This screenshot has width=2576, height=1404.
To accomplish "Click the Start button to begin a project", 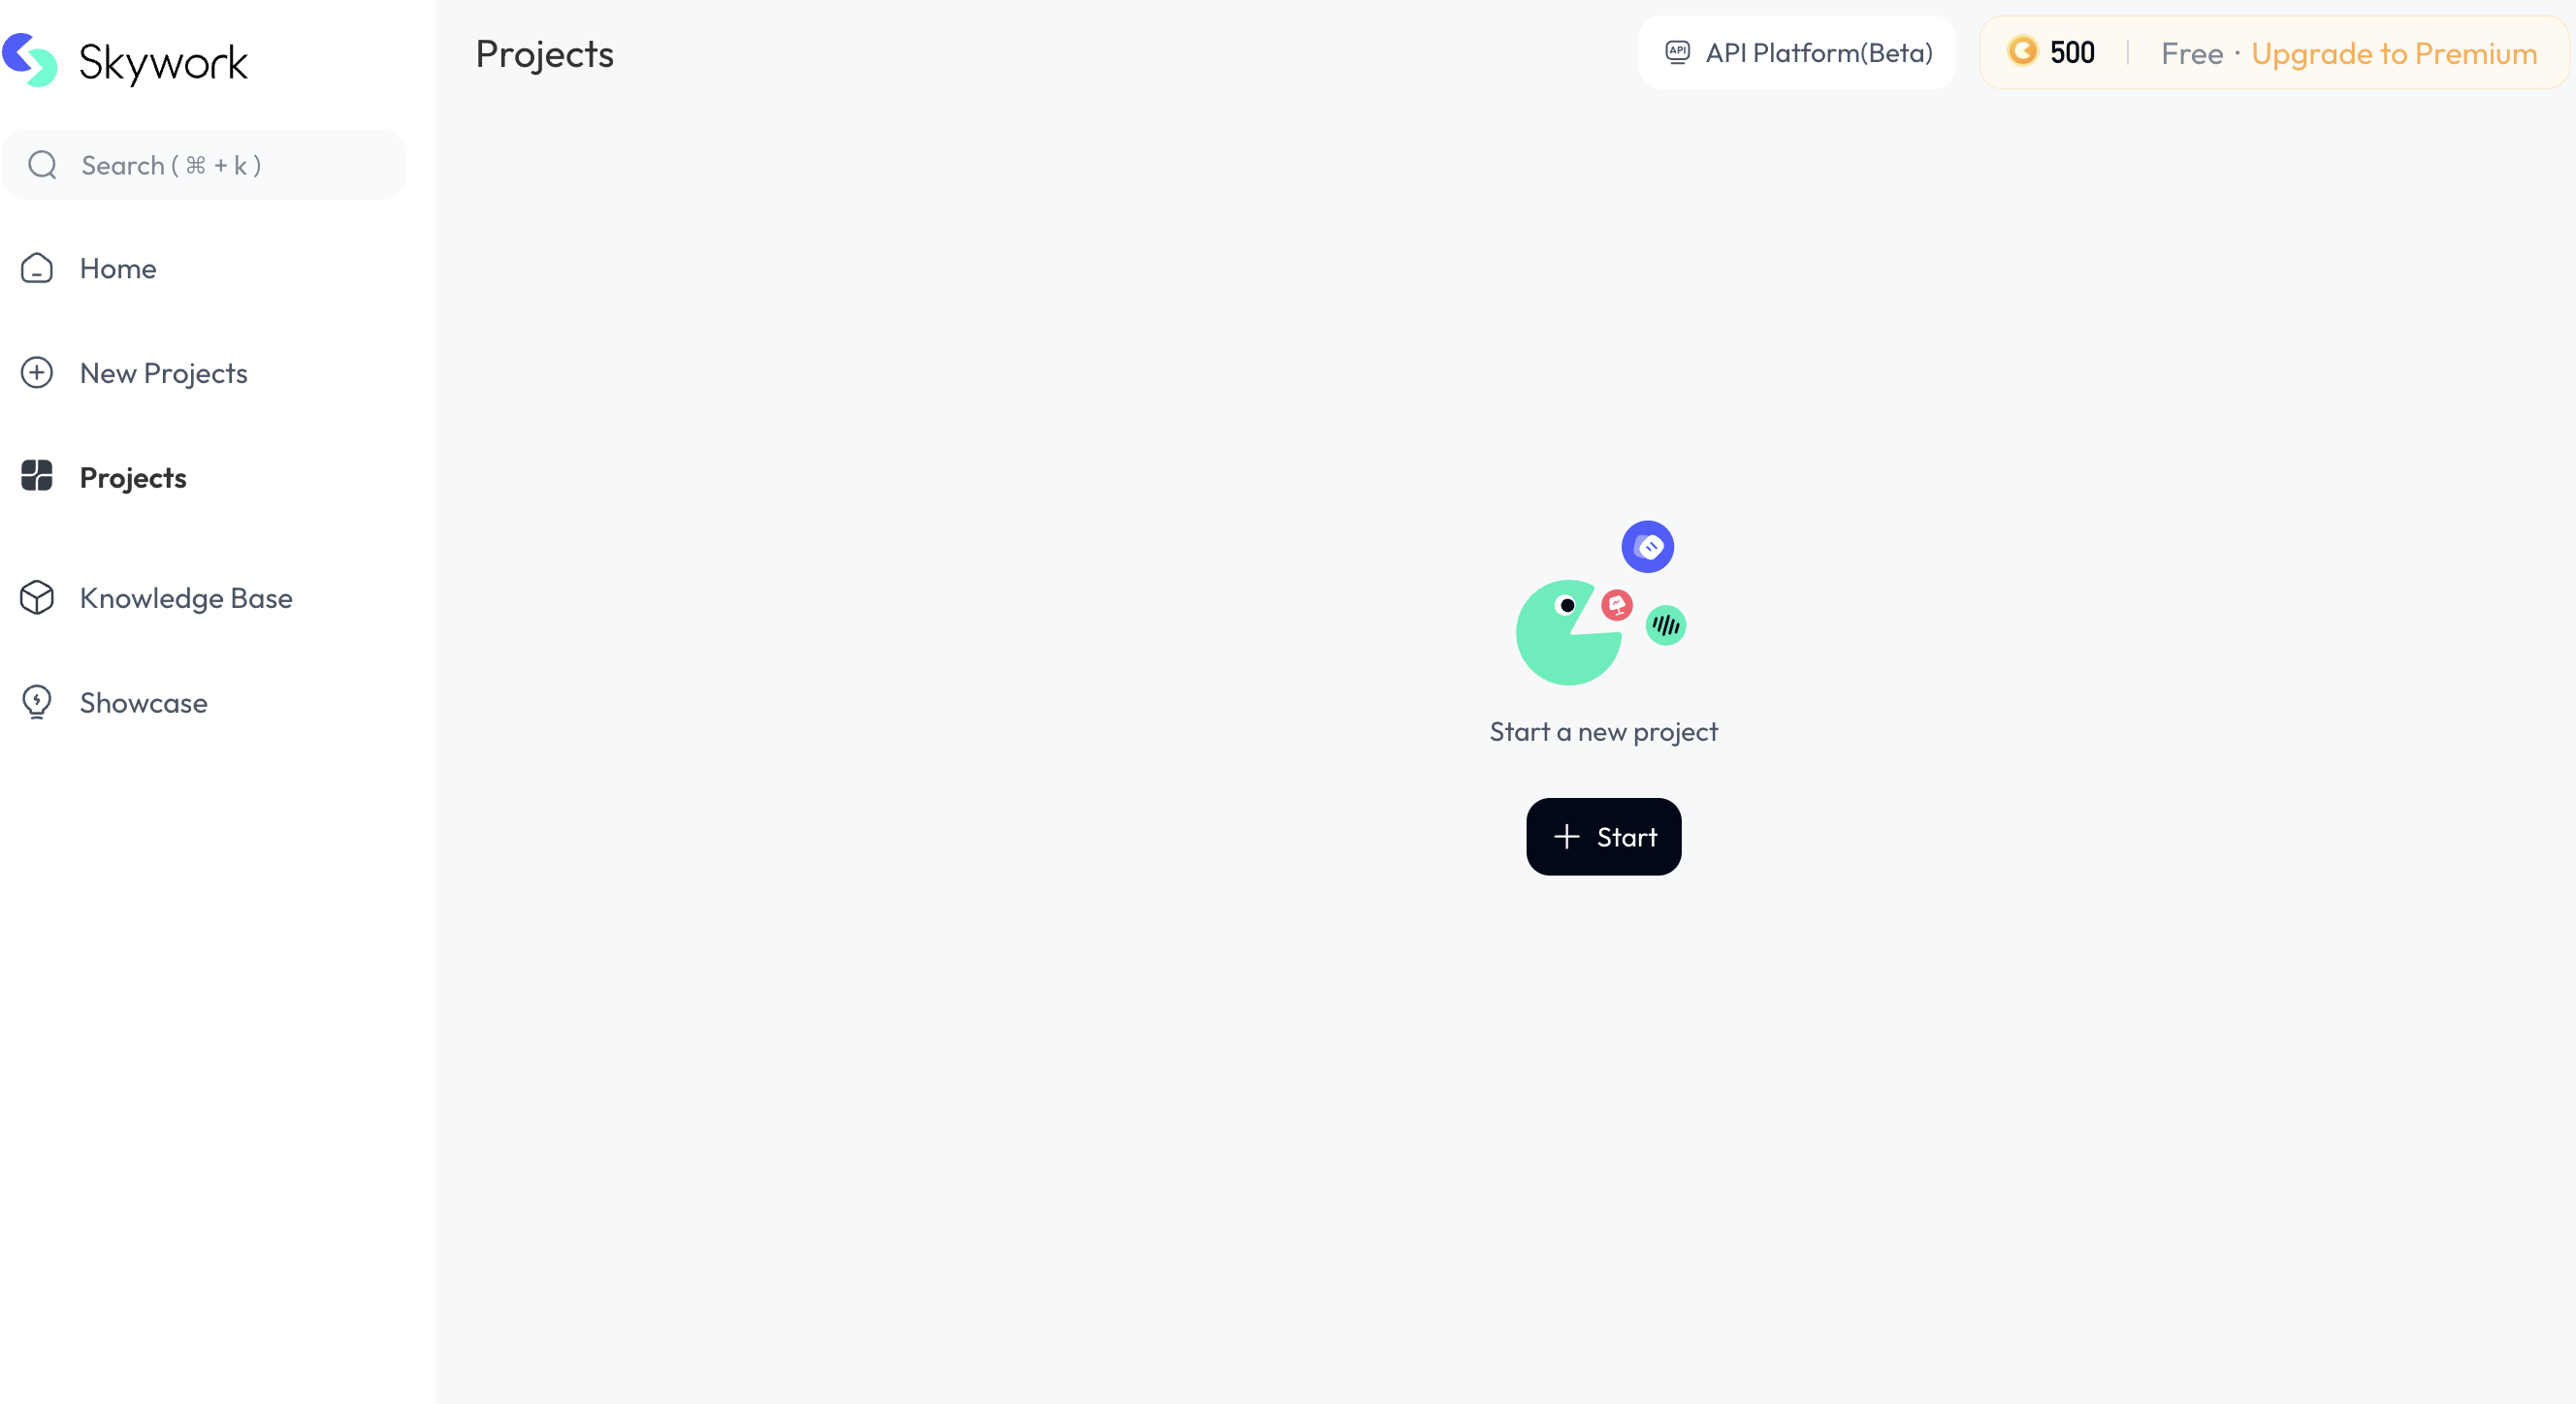I will click(x=1602, y=837).
